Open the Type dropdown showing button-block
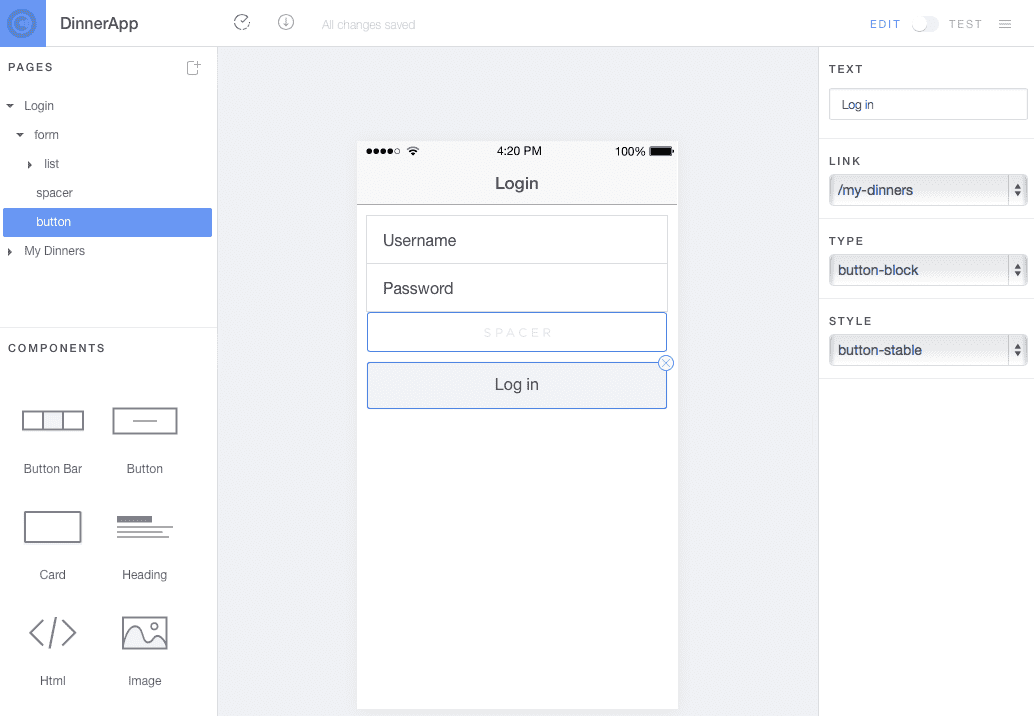 pyautogui.click(x=928, y=270)
